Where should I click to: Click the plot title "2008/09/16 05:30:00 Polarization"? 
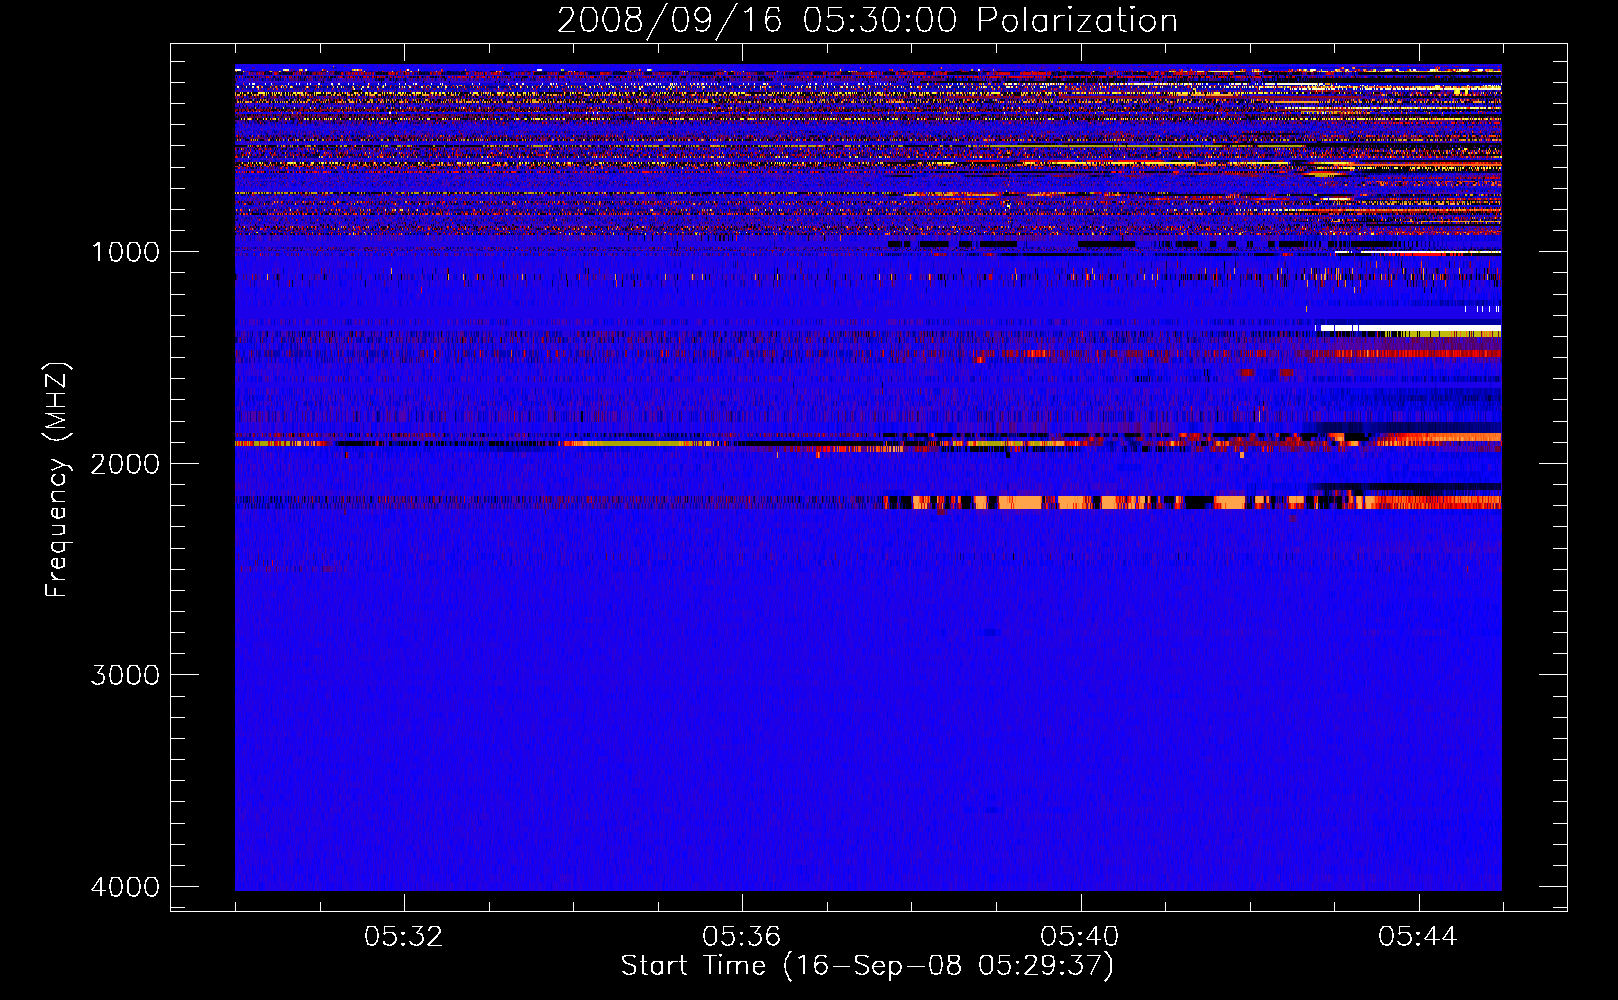coord(867,20)
